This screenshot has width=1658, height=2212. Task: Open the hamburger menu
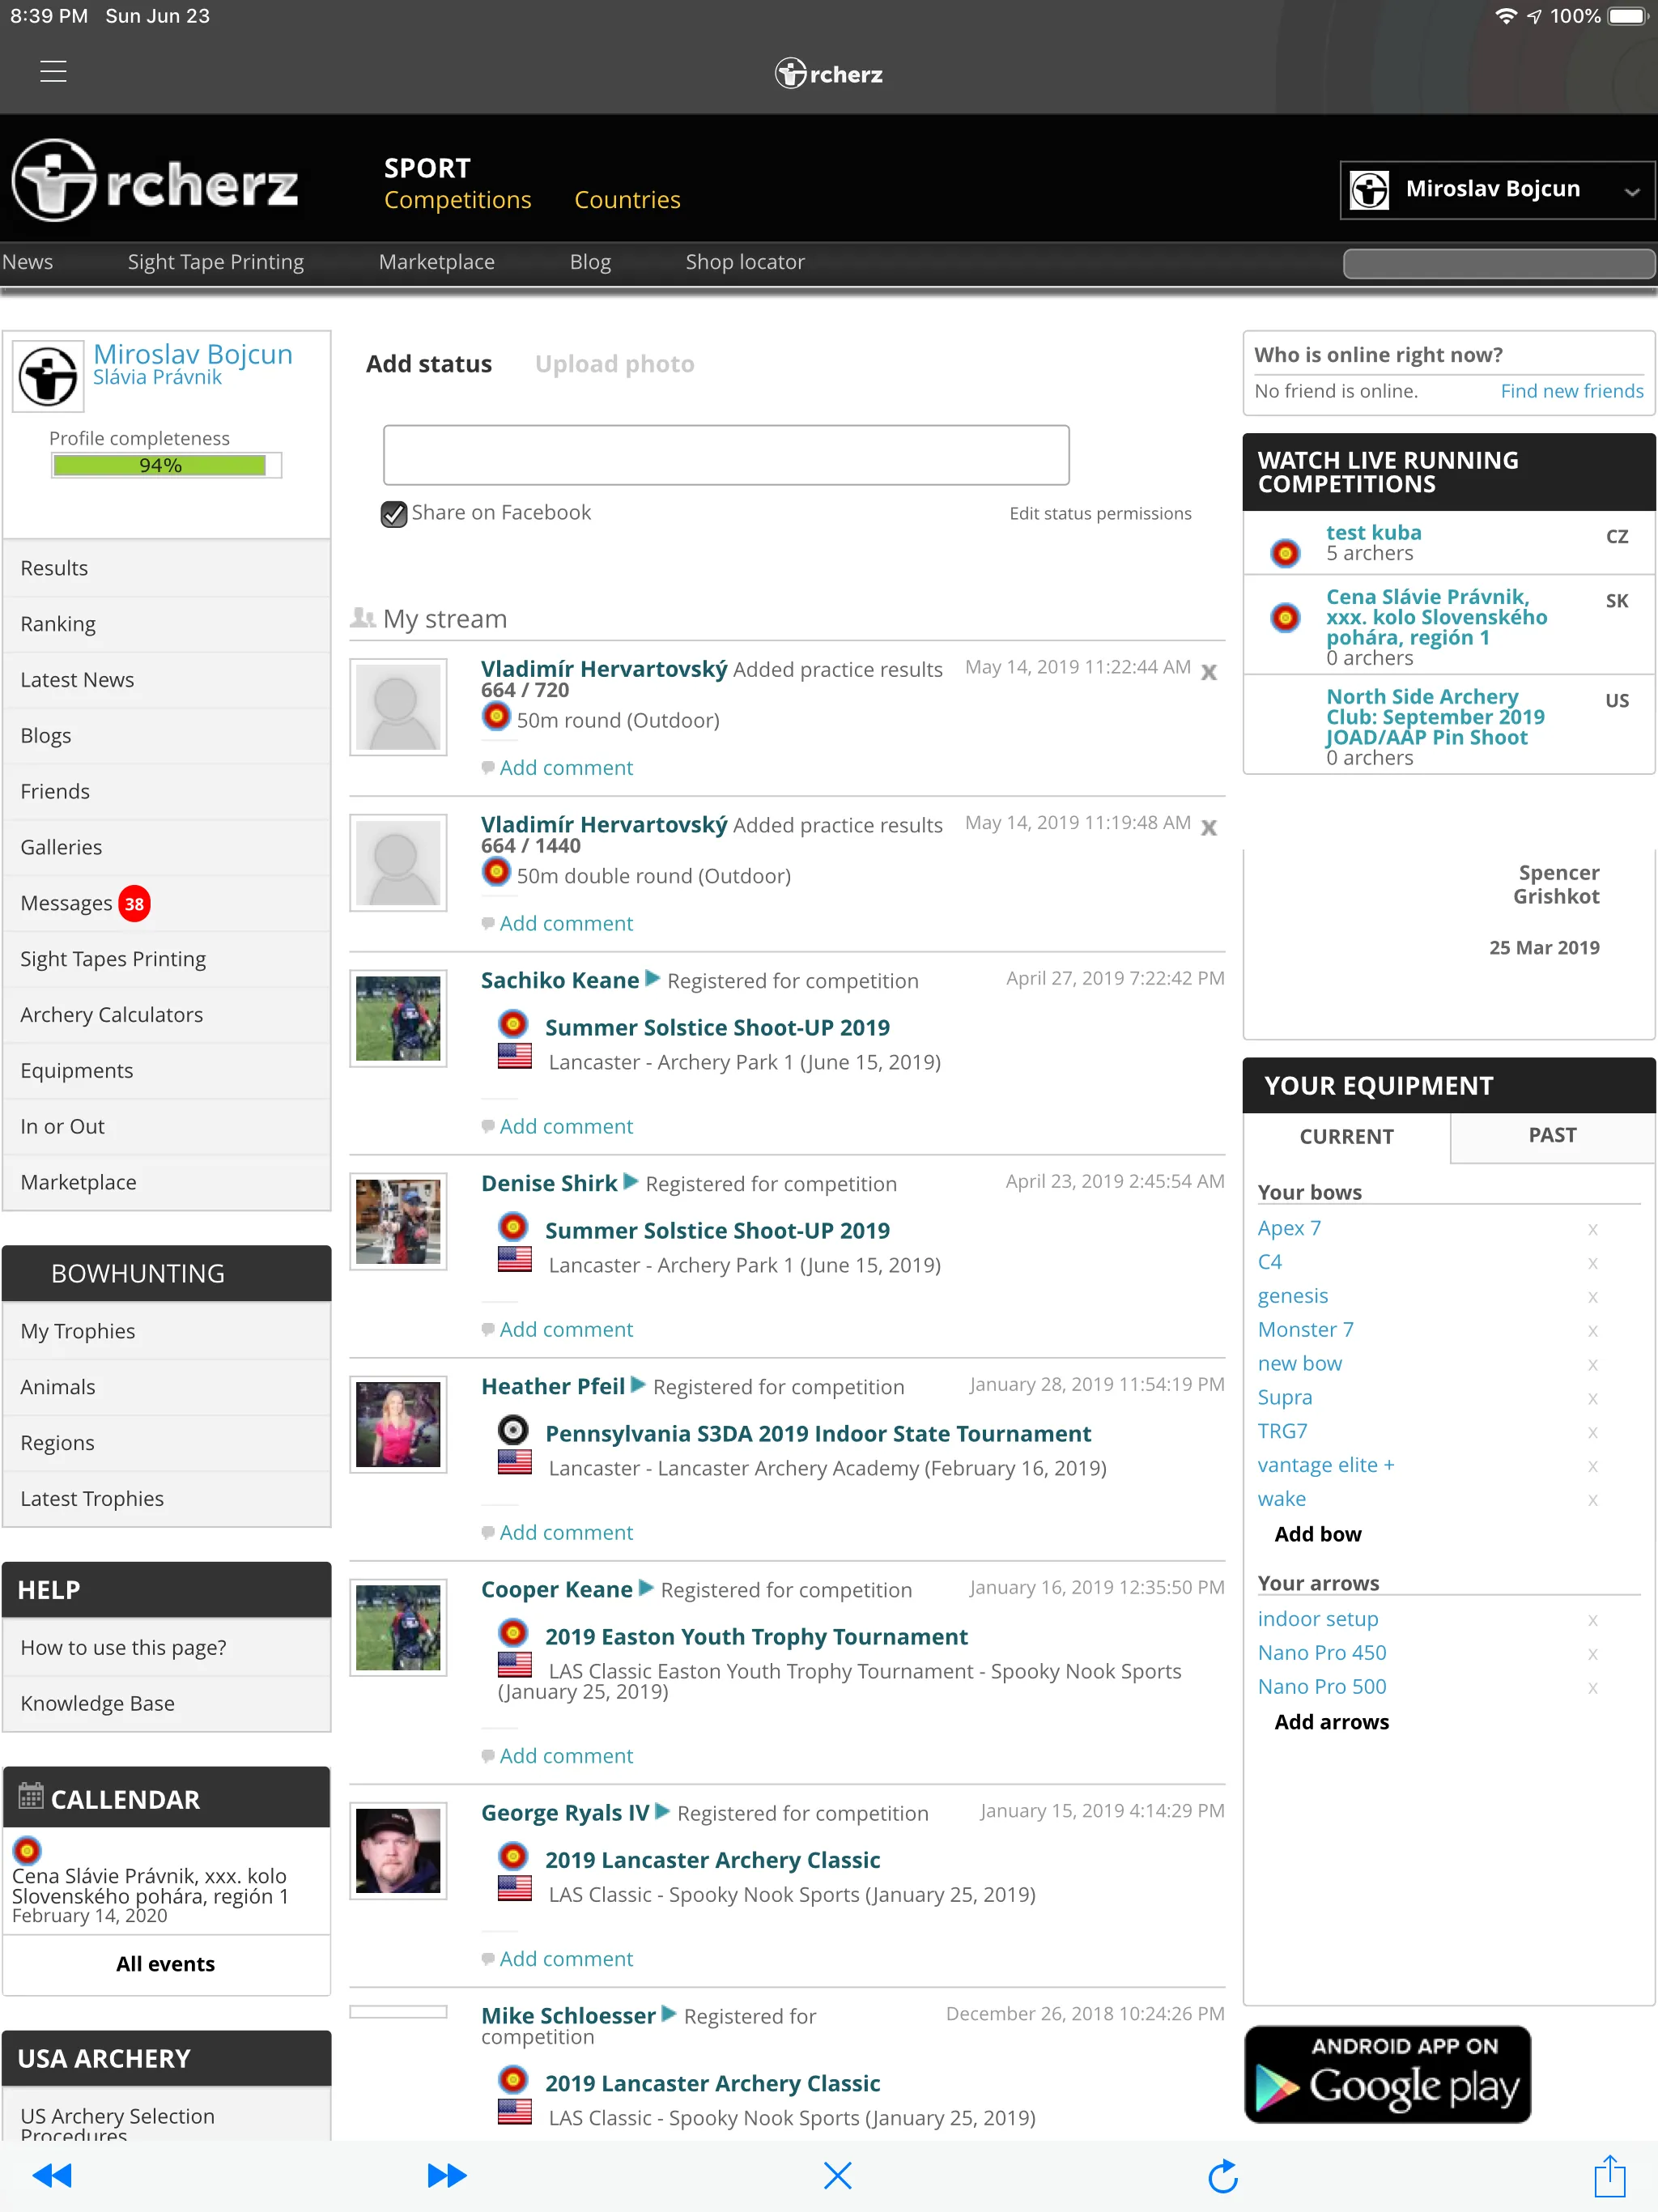[x=53, y=72]
